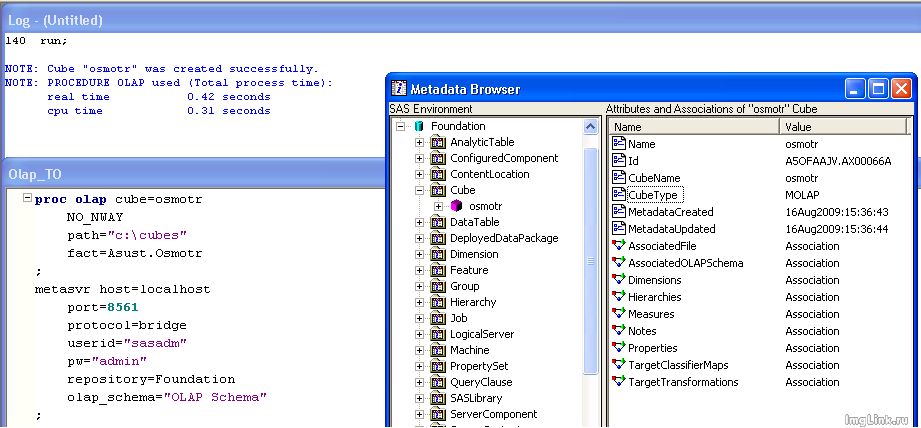This screenshot has height=428, width=921.
Task: Click the SASLibrary folder icon
Action: [x=437, y=398]
